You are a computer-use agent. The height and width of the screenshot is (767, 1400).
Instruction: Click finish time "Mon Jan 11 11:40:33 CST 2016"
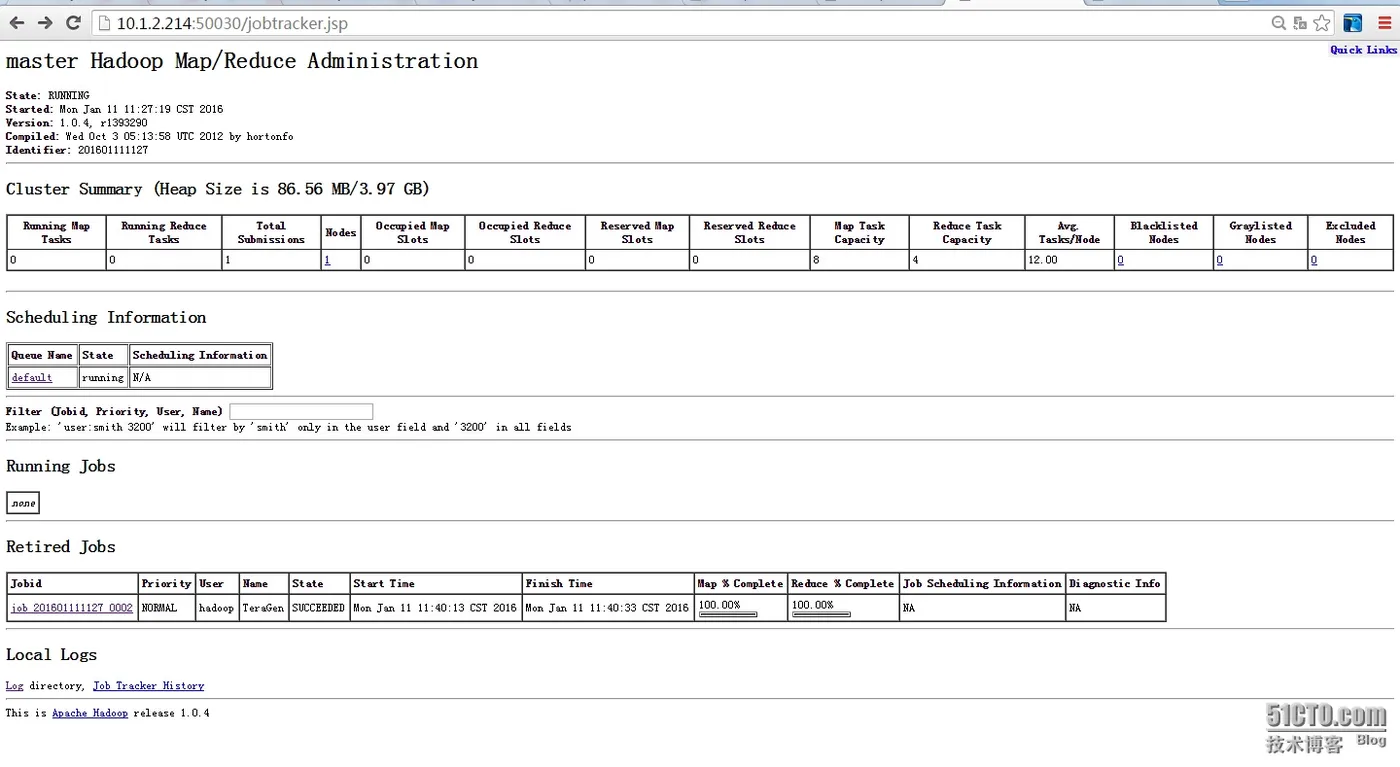point(607,608)
